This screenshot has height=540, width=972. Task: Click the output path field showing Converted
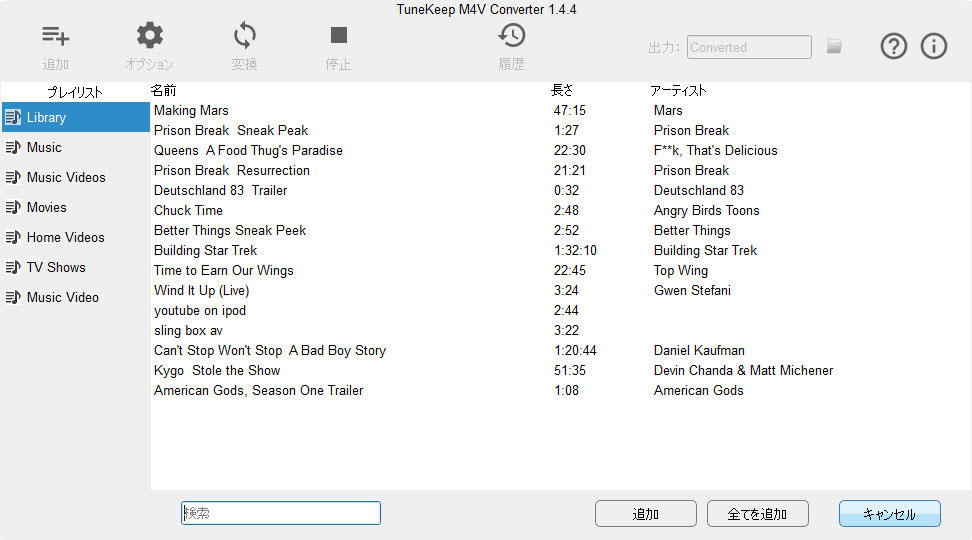point(749,47)
